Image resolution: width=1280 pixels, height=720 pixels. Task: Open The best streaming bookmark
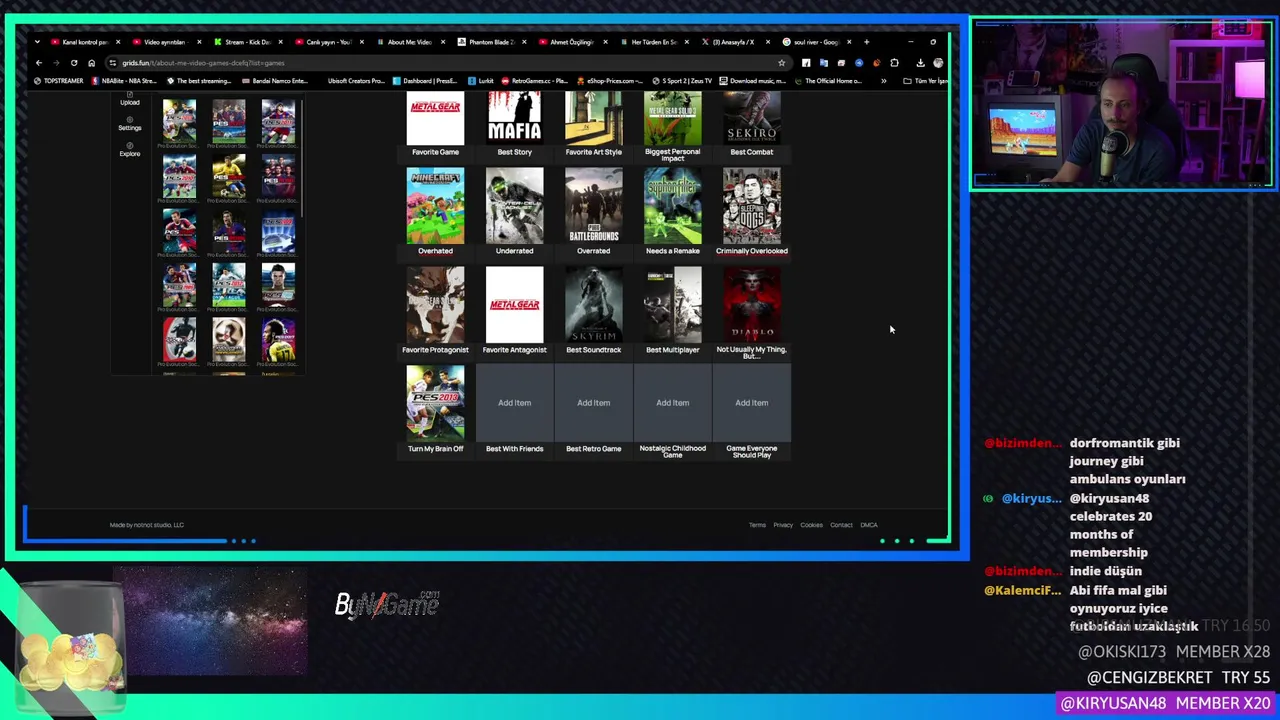click(199, 81)
